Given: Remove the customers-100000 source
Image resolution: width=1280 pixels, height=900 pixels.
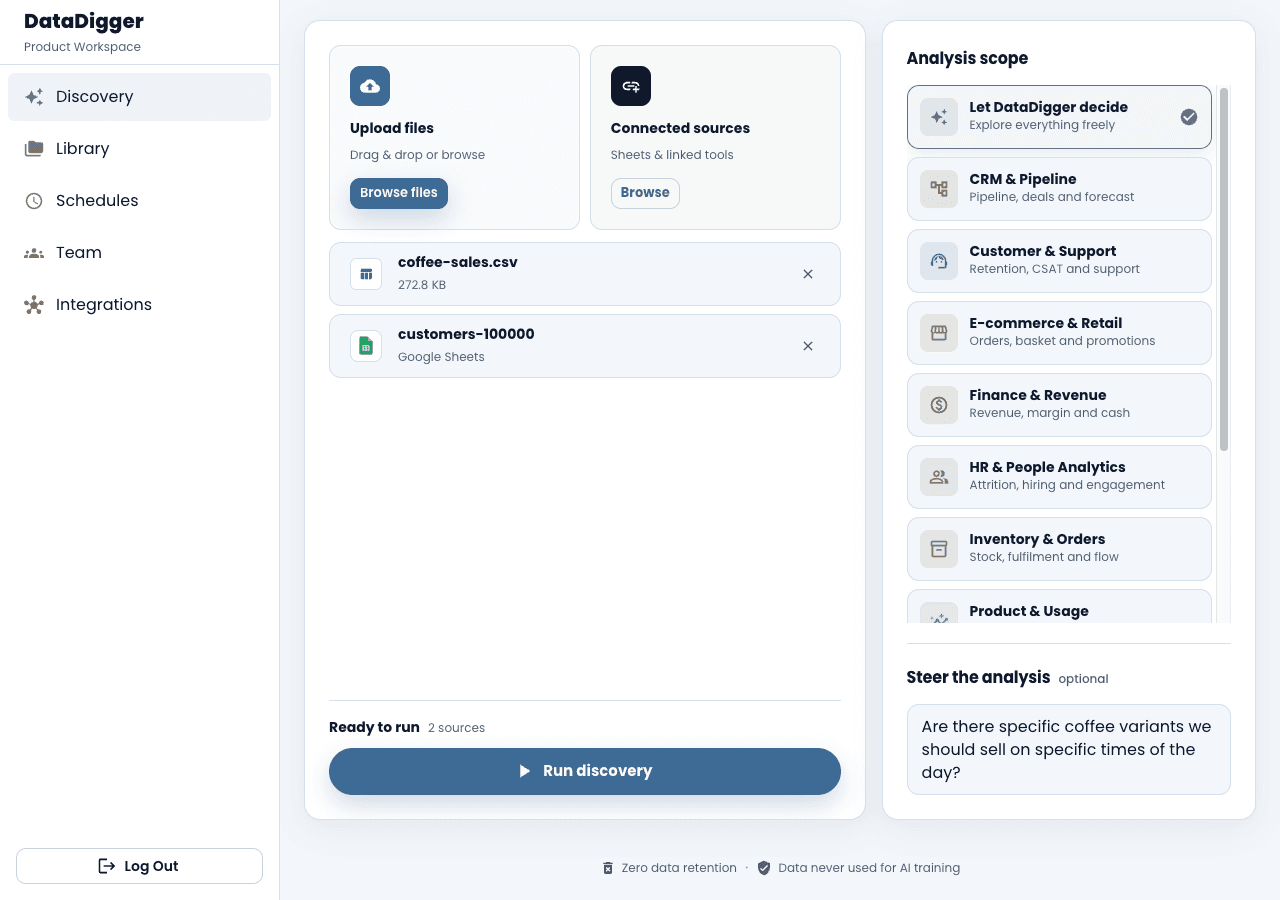Looking at the screenshot, I should [808, 346].
